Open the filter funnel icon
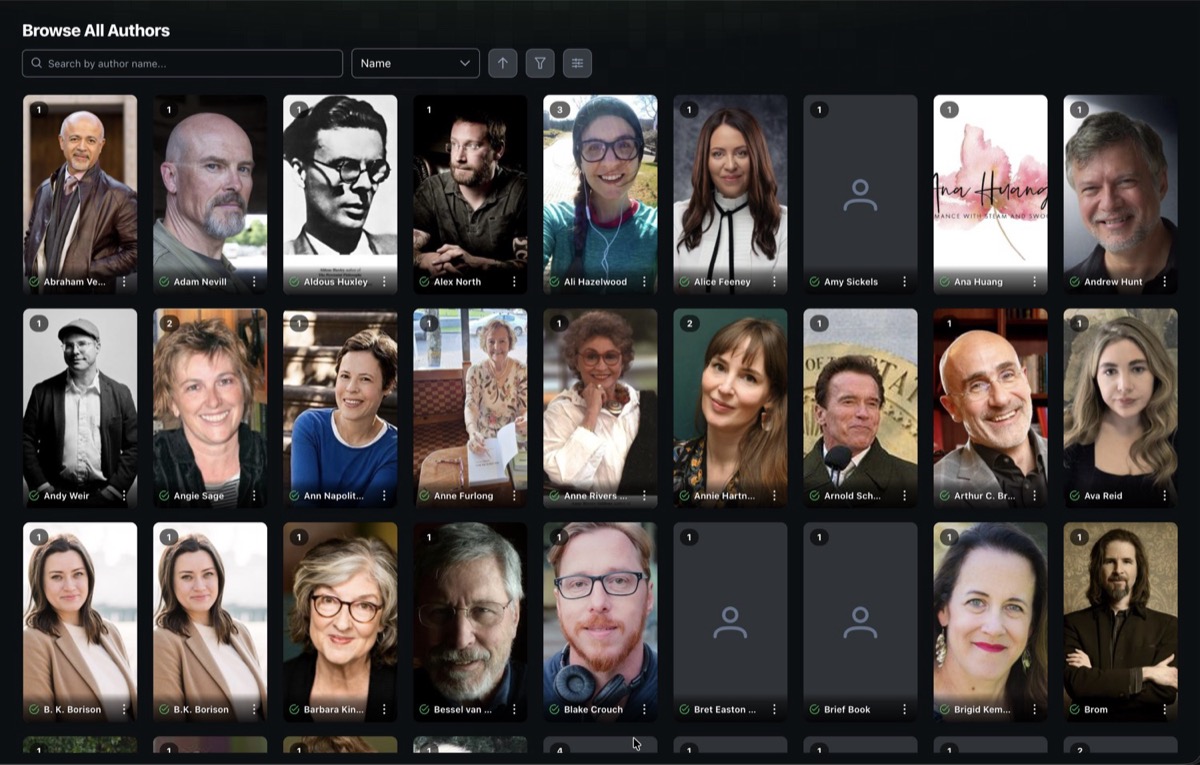The height and width of the screenshot is (765, 1200). 539,62
